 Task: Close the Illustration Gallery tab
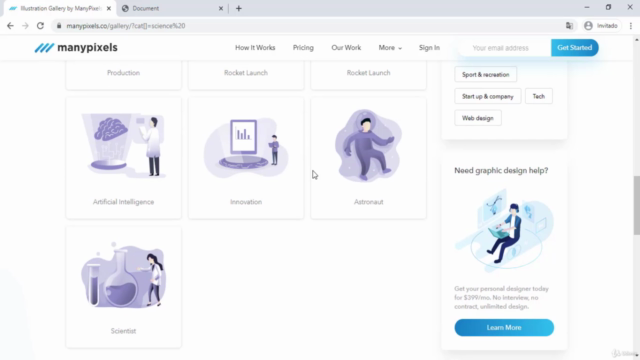point(109,8)
